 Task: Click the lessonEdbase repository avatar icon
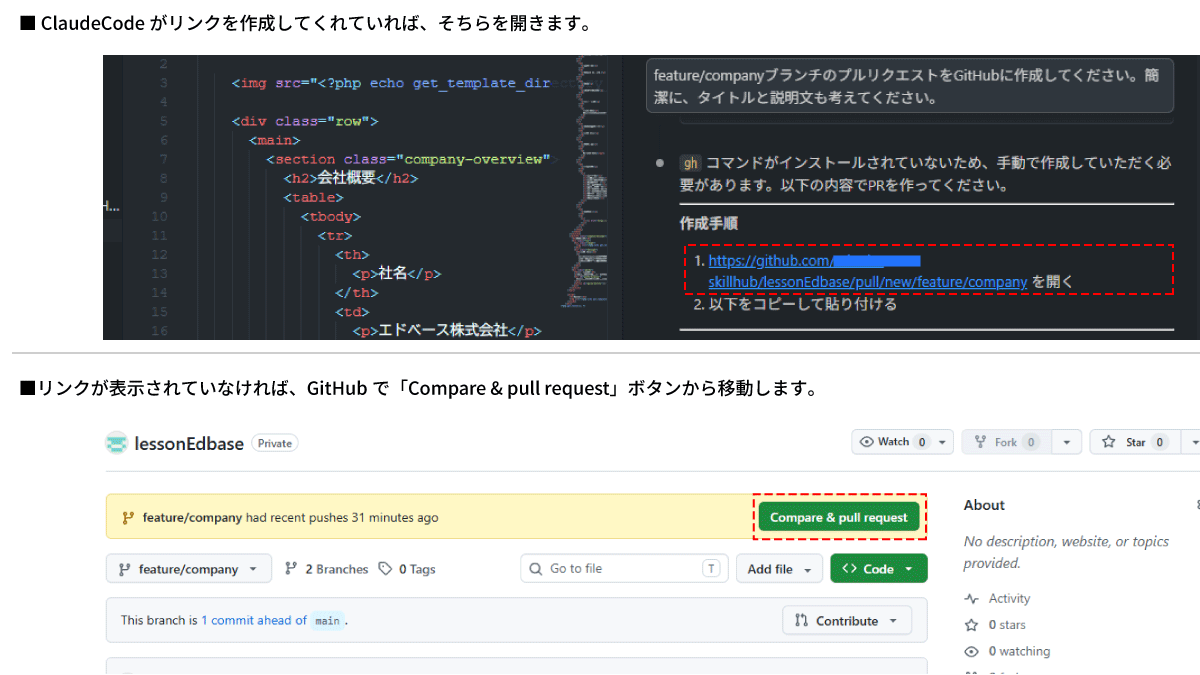(117, 443)
